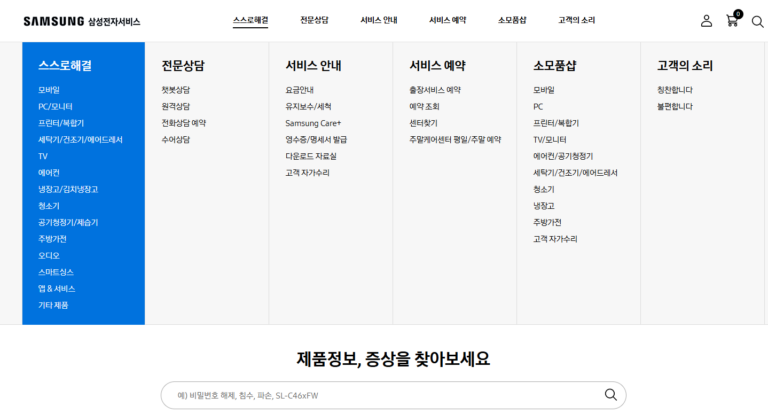The height and width of the screenshot is (414, 768).
Task: Click the 서비스 안내 column heading
Action: (x=313, y=65)
